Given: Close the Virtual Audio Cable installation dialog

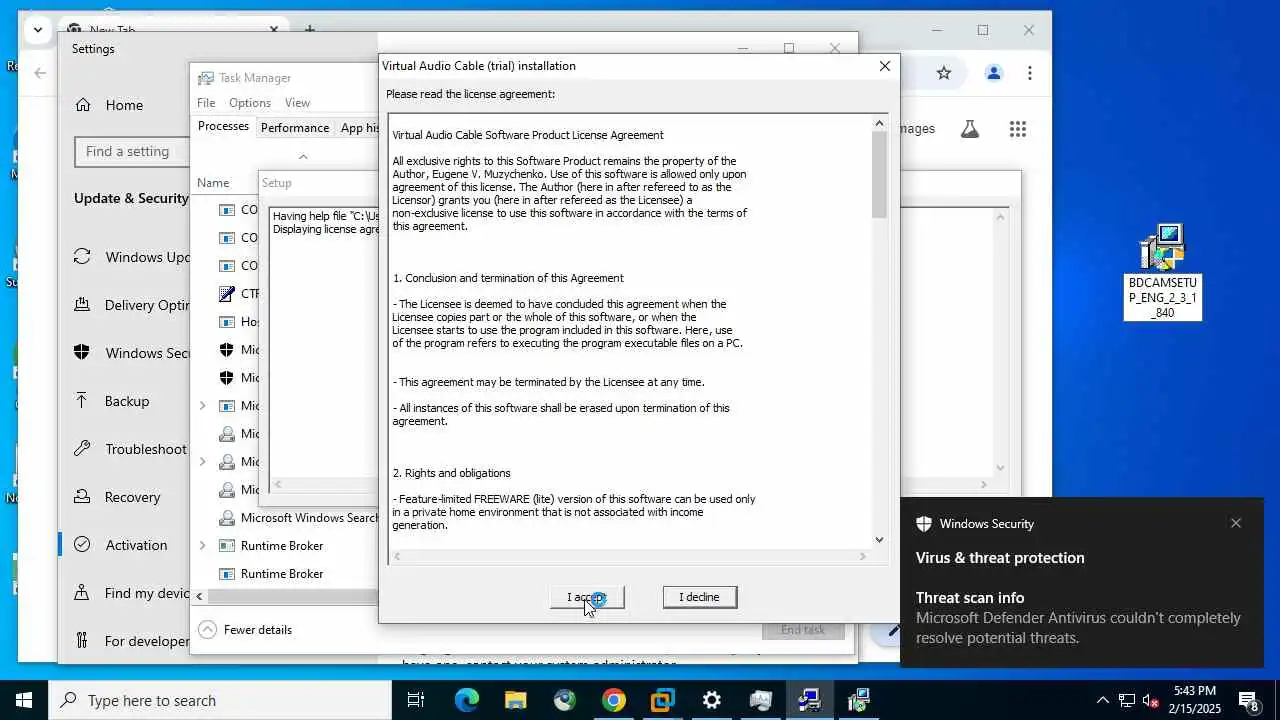Looking at the screenshot, I should coord(884,66).
